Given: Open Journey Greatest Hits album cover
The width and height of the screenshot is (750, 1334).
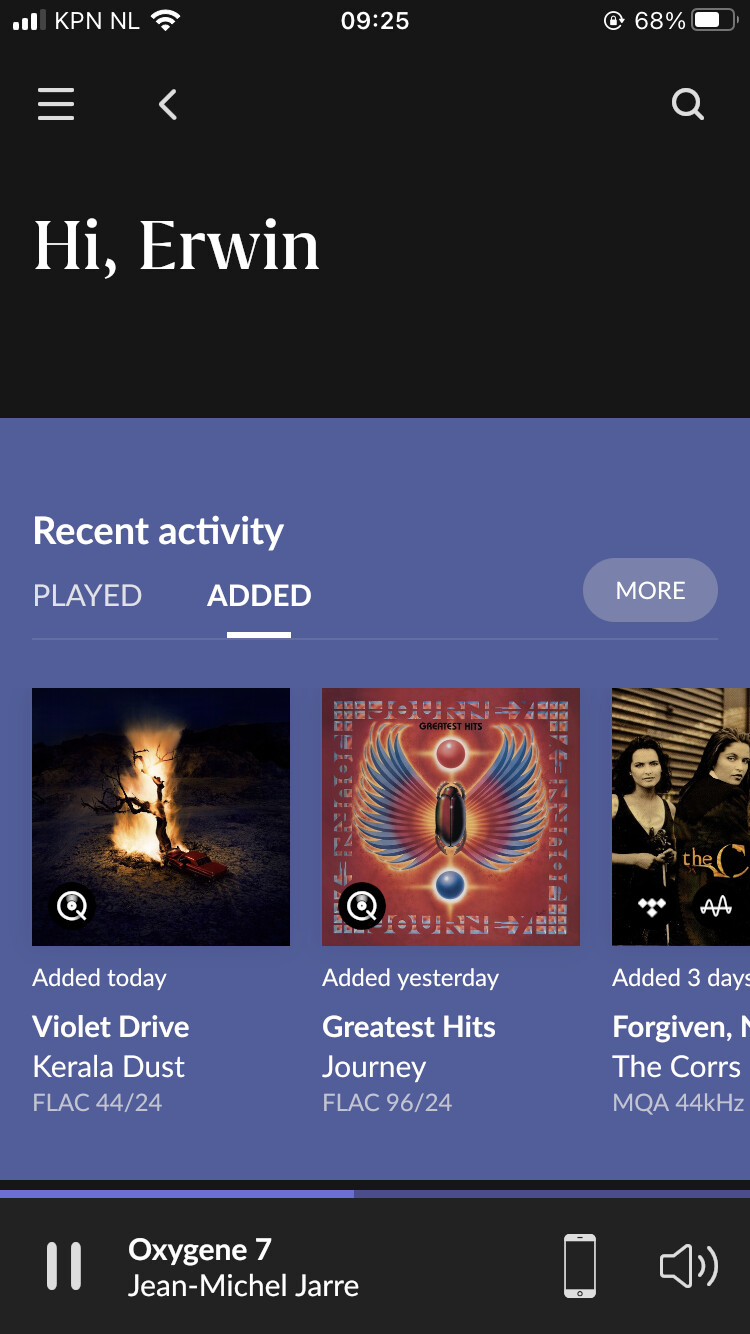Looking at the screenshot, I should (451, 800).
